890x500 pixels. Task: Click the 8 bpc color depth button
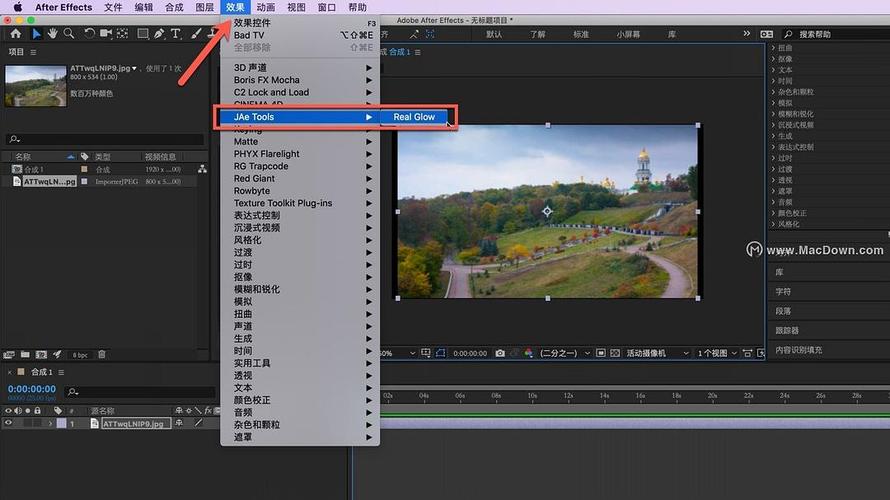80,355
